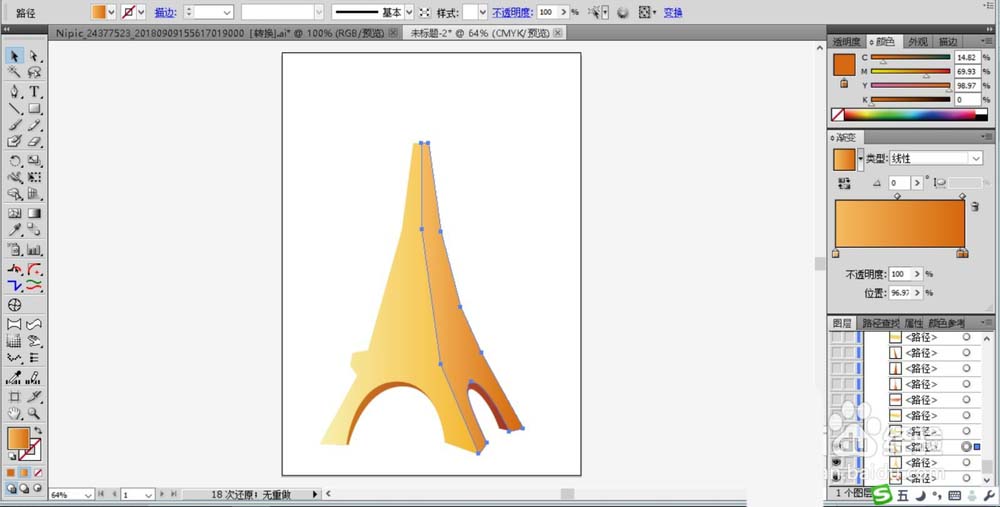Switch to the Nipic_24377523 document tab
Screen dimensions: 1000x507
[x=219, y=33]
